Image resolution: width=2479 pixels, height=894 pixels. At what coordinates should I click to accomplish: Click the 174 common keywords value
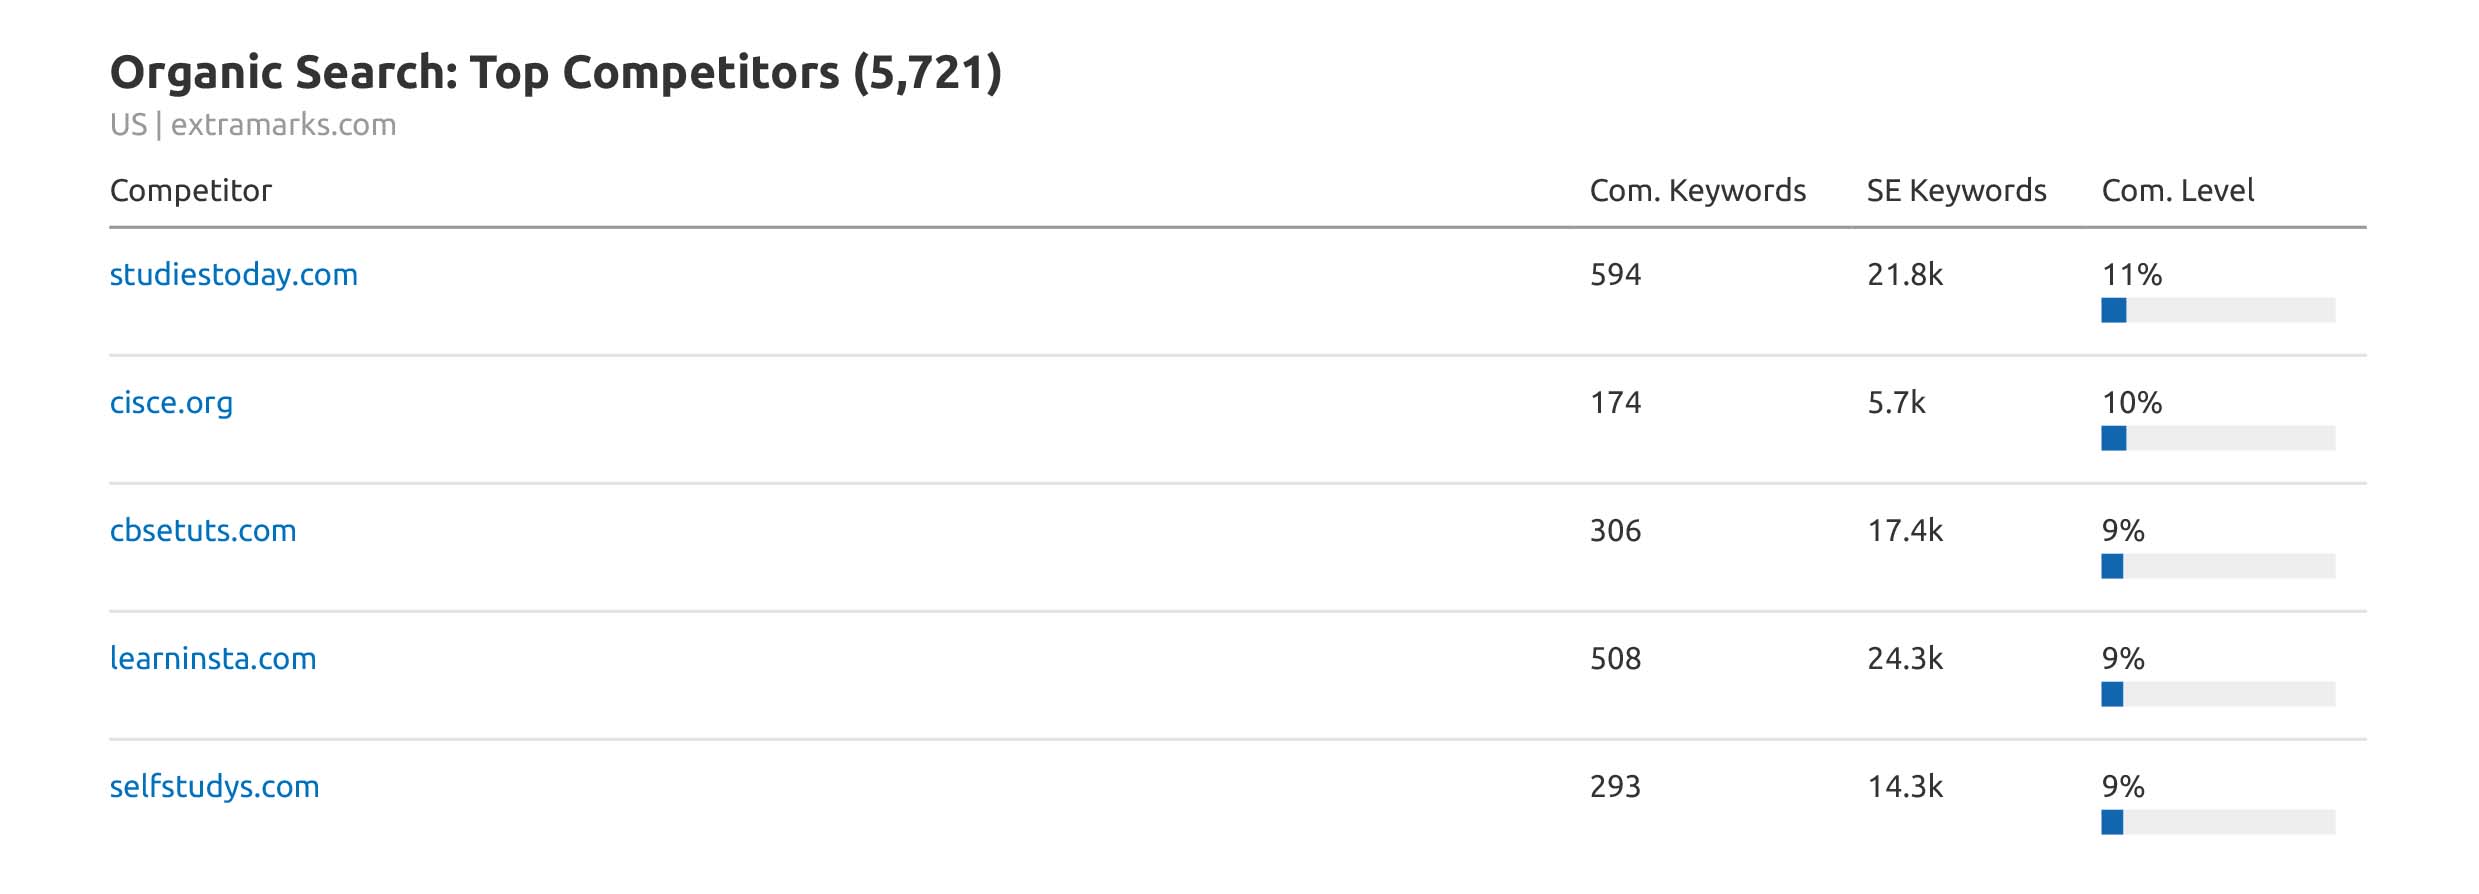point(1615,403)
